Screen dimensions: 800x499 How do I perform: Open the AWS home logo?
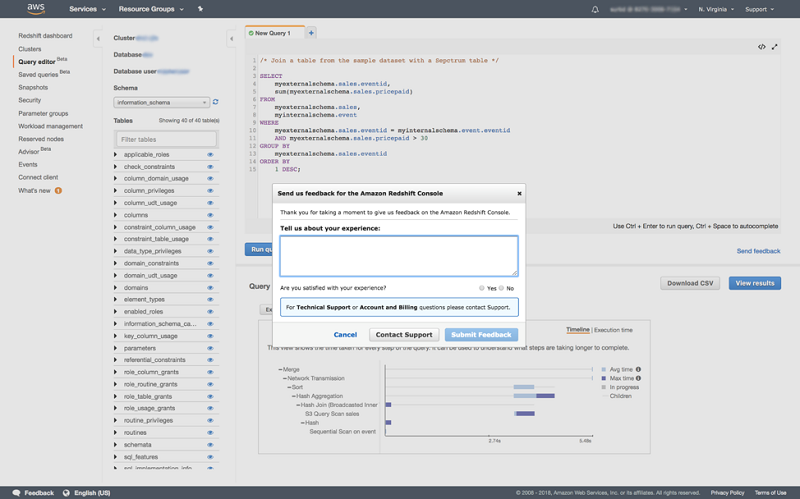coord(36,9)
